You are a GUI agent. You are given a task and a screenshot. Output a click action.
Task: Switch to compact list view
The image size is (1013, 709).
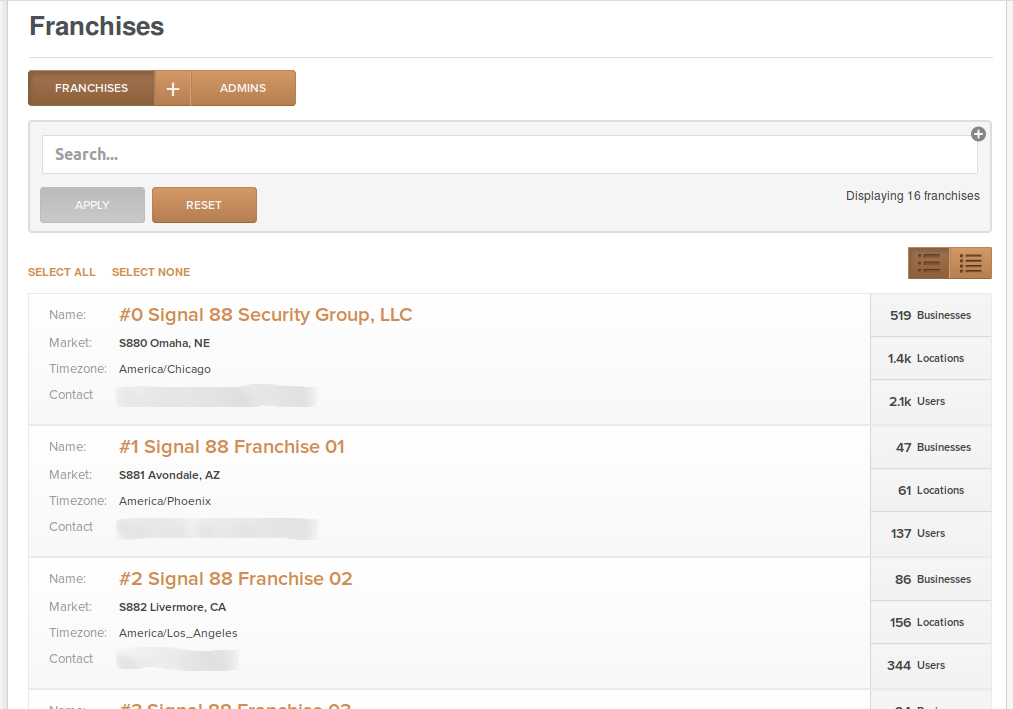point(970,263)
